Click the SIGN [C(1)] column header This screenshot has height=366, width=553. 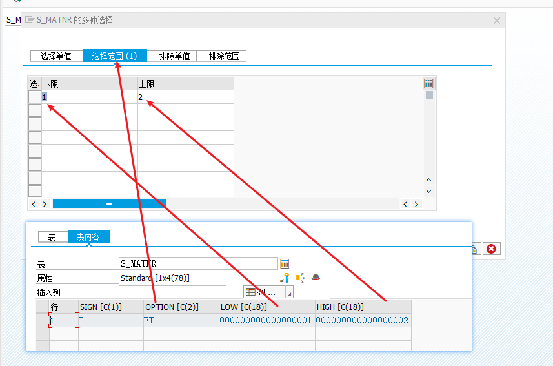(x=111, y=307)
